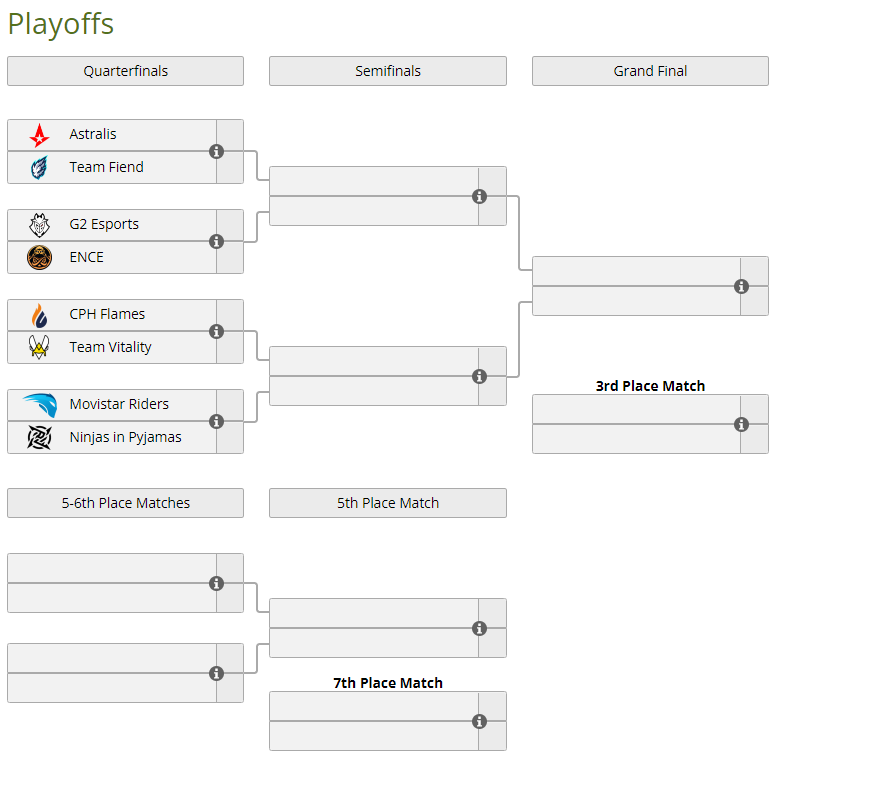Show info for CPH Flames vs Team Vitality
881x787 pixels.
tap(216, 331)
